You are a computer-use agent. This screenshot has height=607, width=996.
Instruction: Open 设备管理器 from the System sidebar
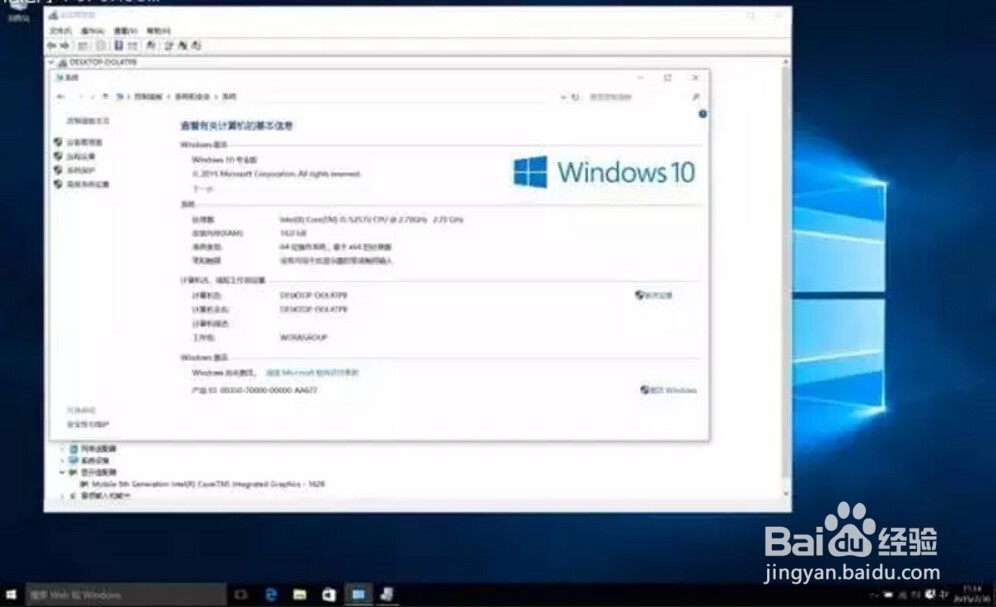click(x=84, y=142)
